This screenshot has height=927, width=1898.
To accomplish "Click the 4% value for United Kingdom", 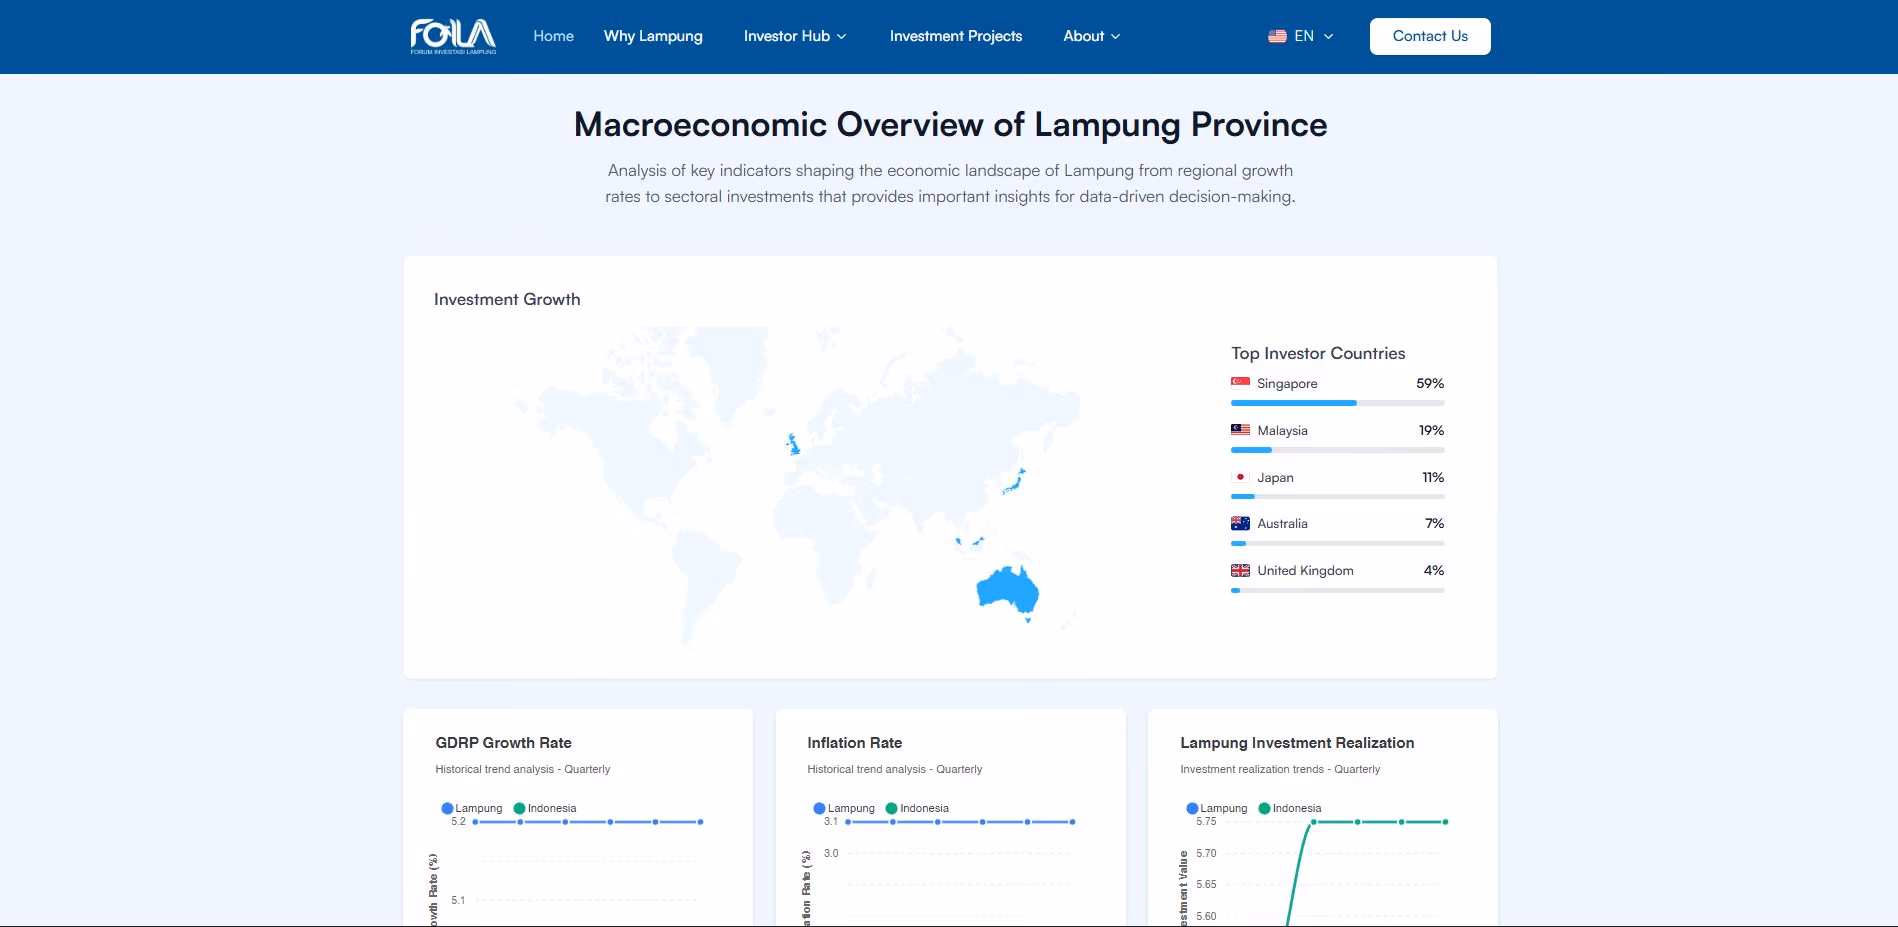I will click(x=1434, y=570).
